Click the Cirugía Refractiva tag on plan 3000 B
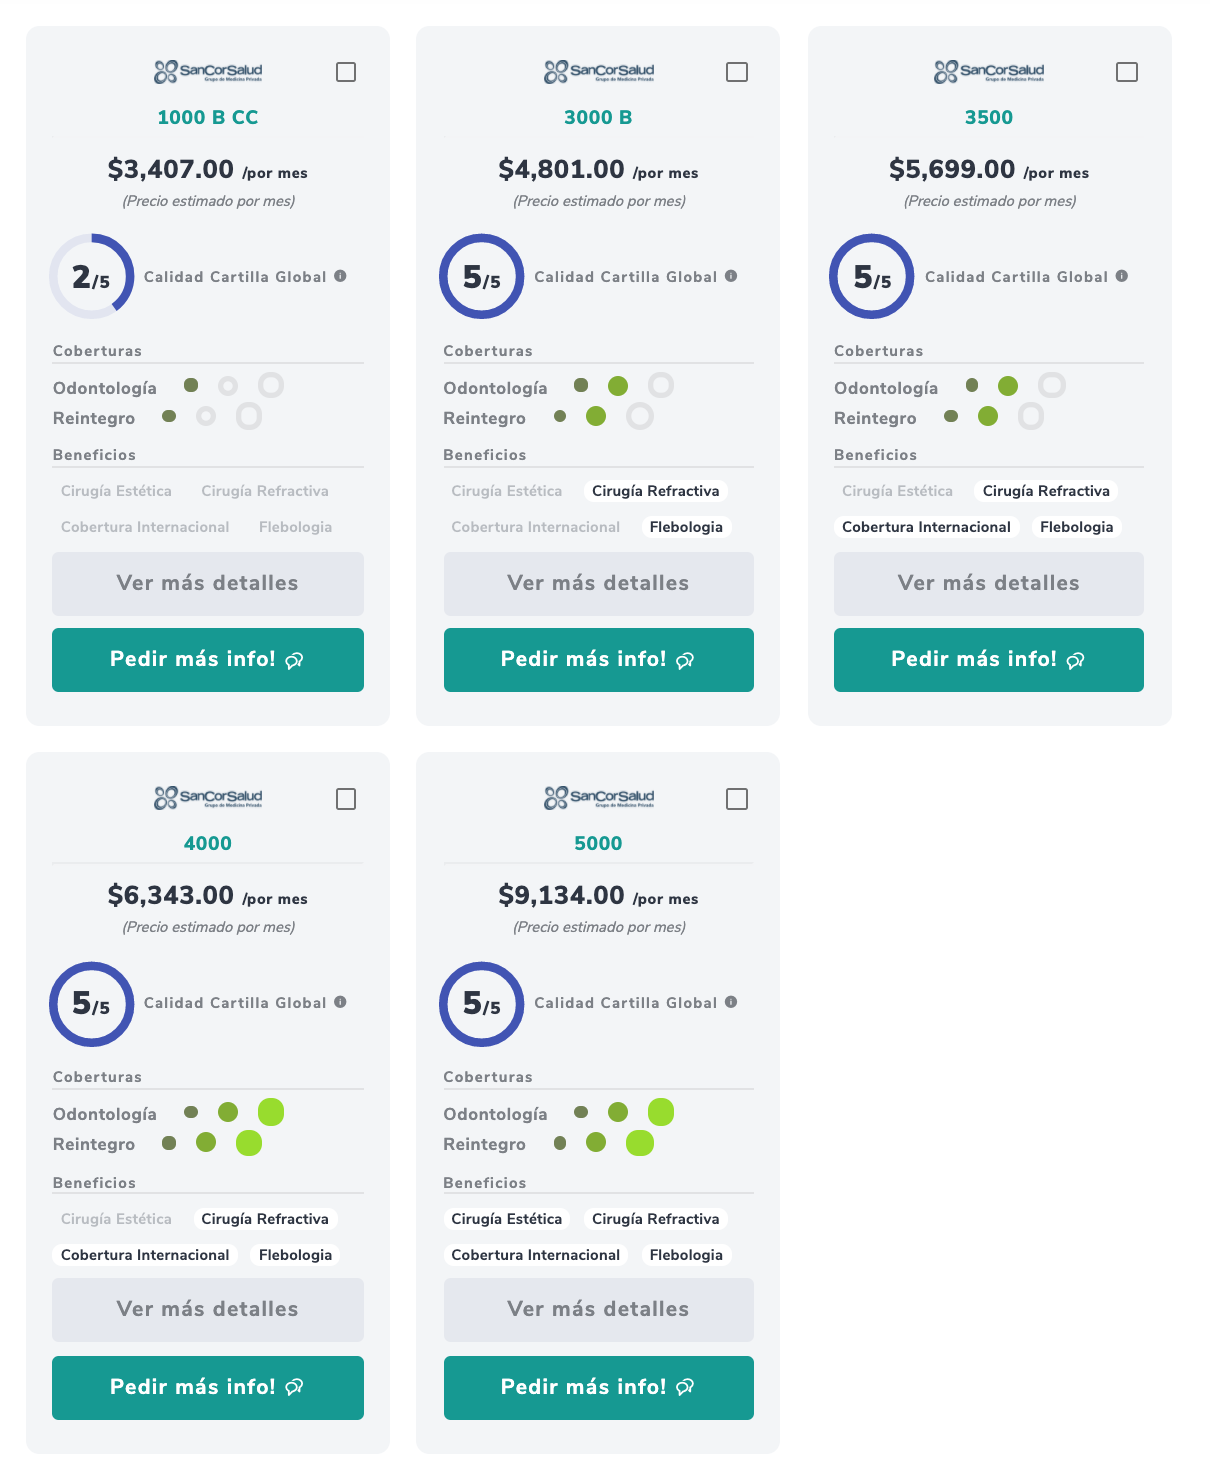 656,491
